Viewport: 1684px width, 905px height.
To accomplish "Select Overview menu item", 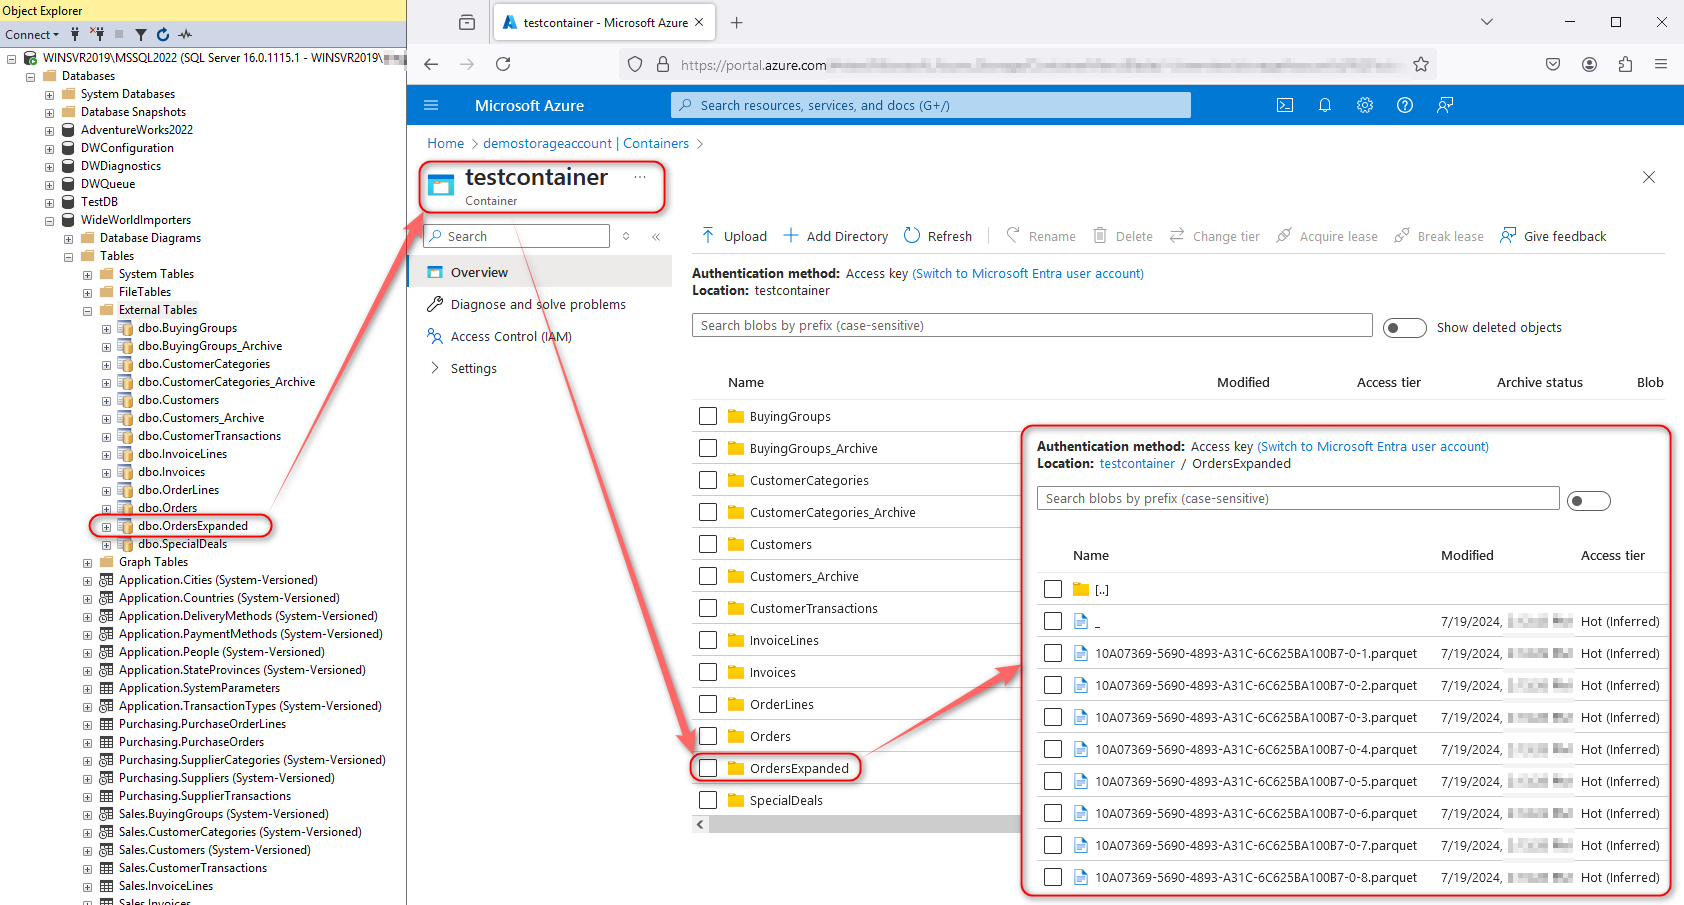I will click(540, 272).
